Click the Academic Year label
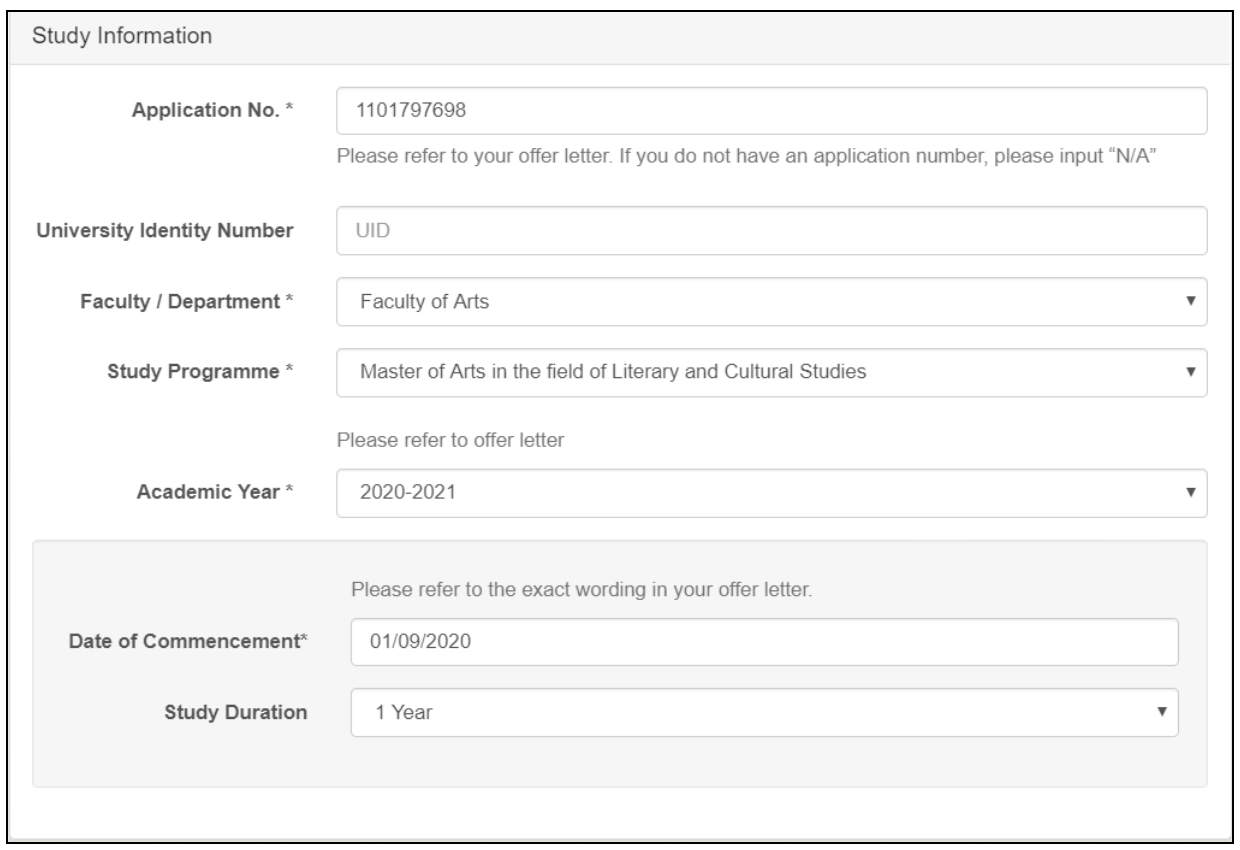Image resolution: width=1240 pixels, height=850 pixels. 222,493
